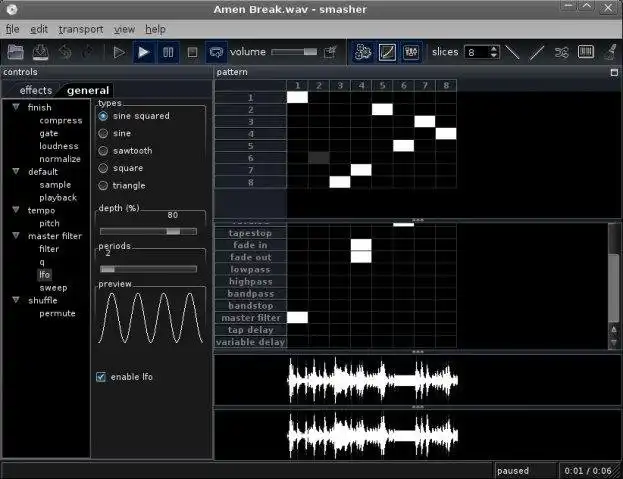Click the gears icon in the toolbar

(x=362, y=52)
